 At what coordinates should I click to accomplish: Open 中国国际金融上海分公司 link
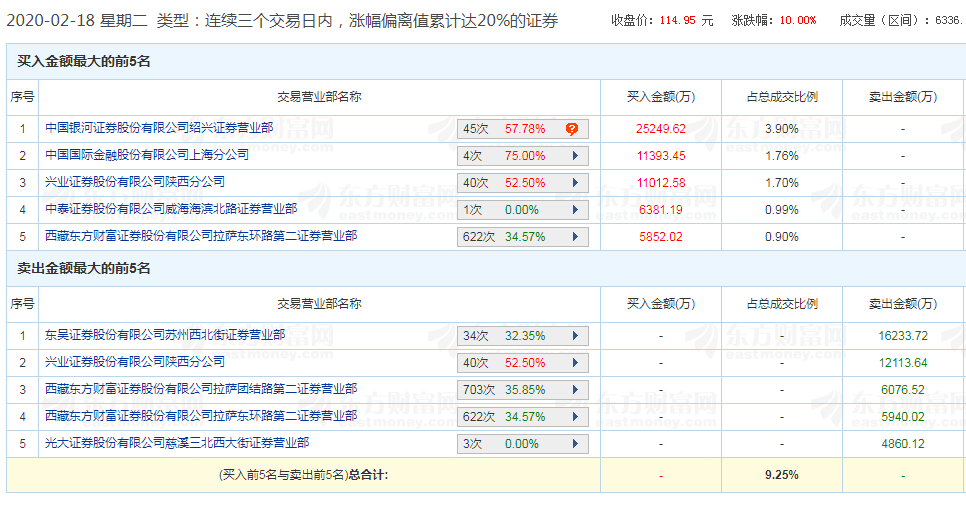click(147, 155)
